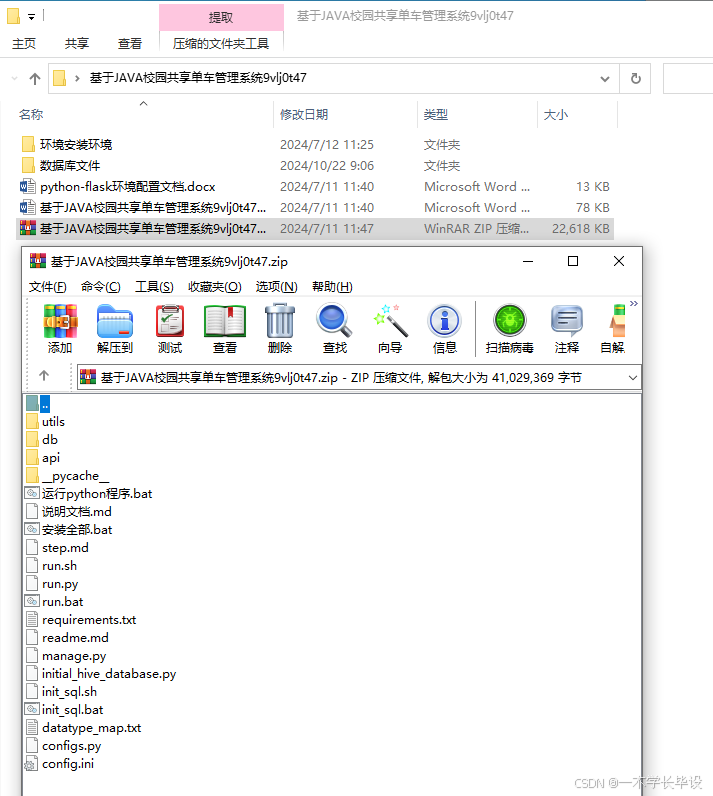Select the db folder in archive

[x=42, y=440]
